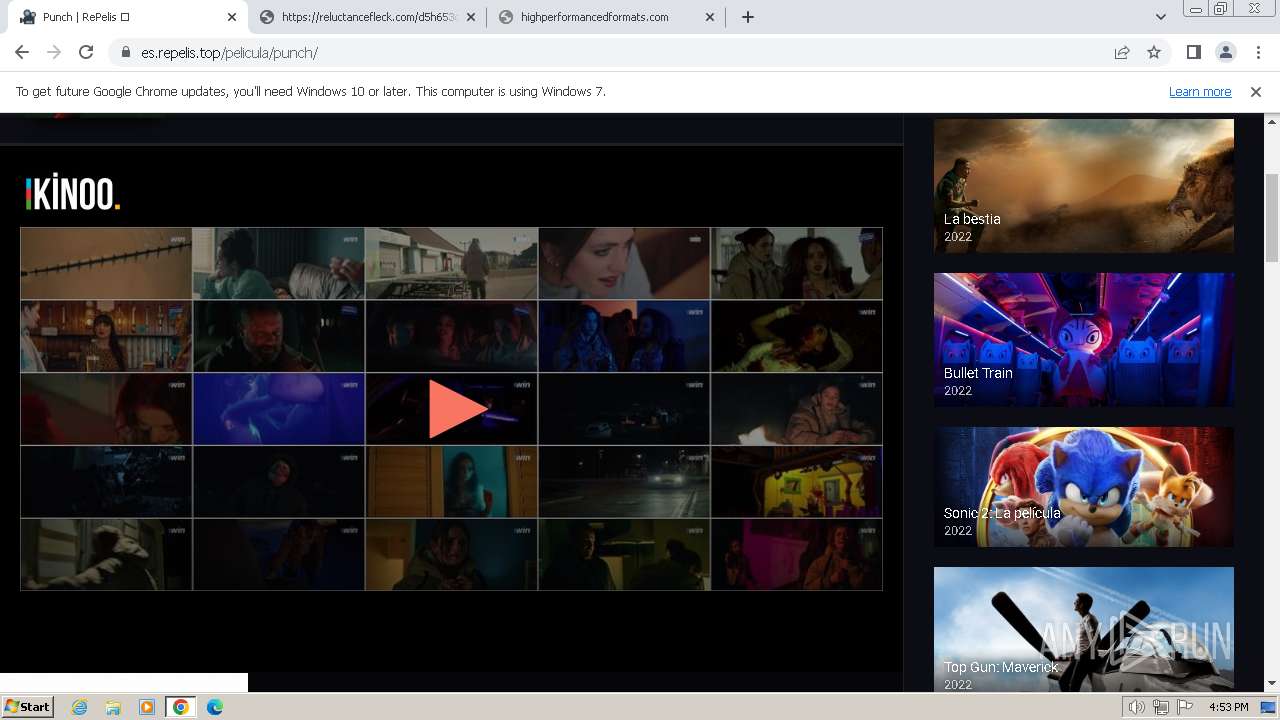The image size is (1280, 720).
Task: Open File Explorer from the taskbar
Action: point(113,707)
